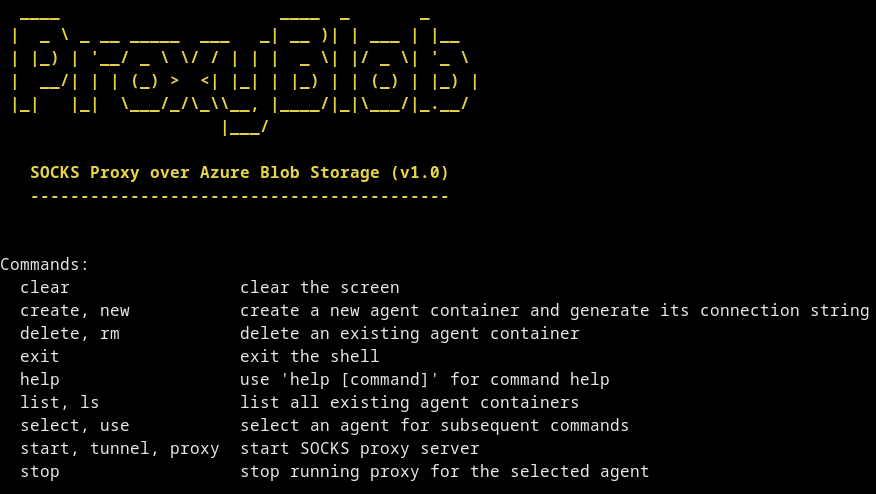
Task: Click the 'list all existing agent containers' description
Action: (410, 402)
